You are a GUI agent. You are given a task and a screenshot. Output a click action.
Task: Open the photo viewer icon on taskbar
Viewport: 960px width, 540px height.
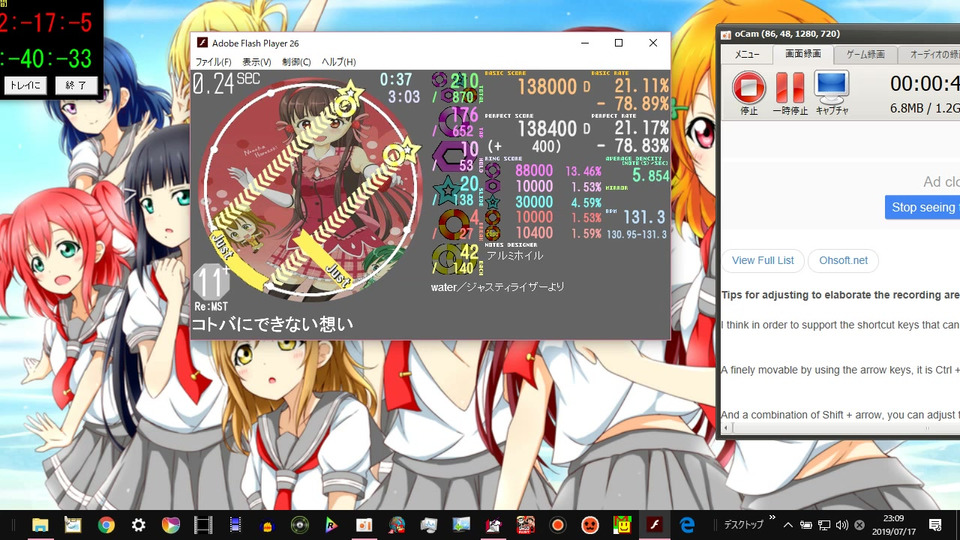coord(429,525)
